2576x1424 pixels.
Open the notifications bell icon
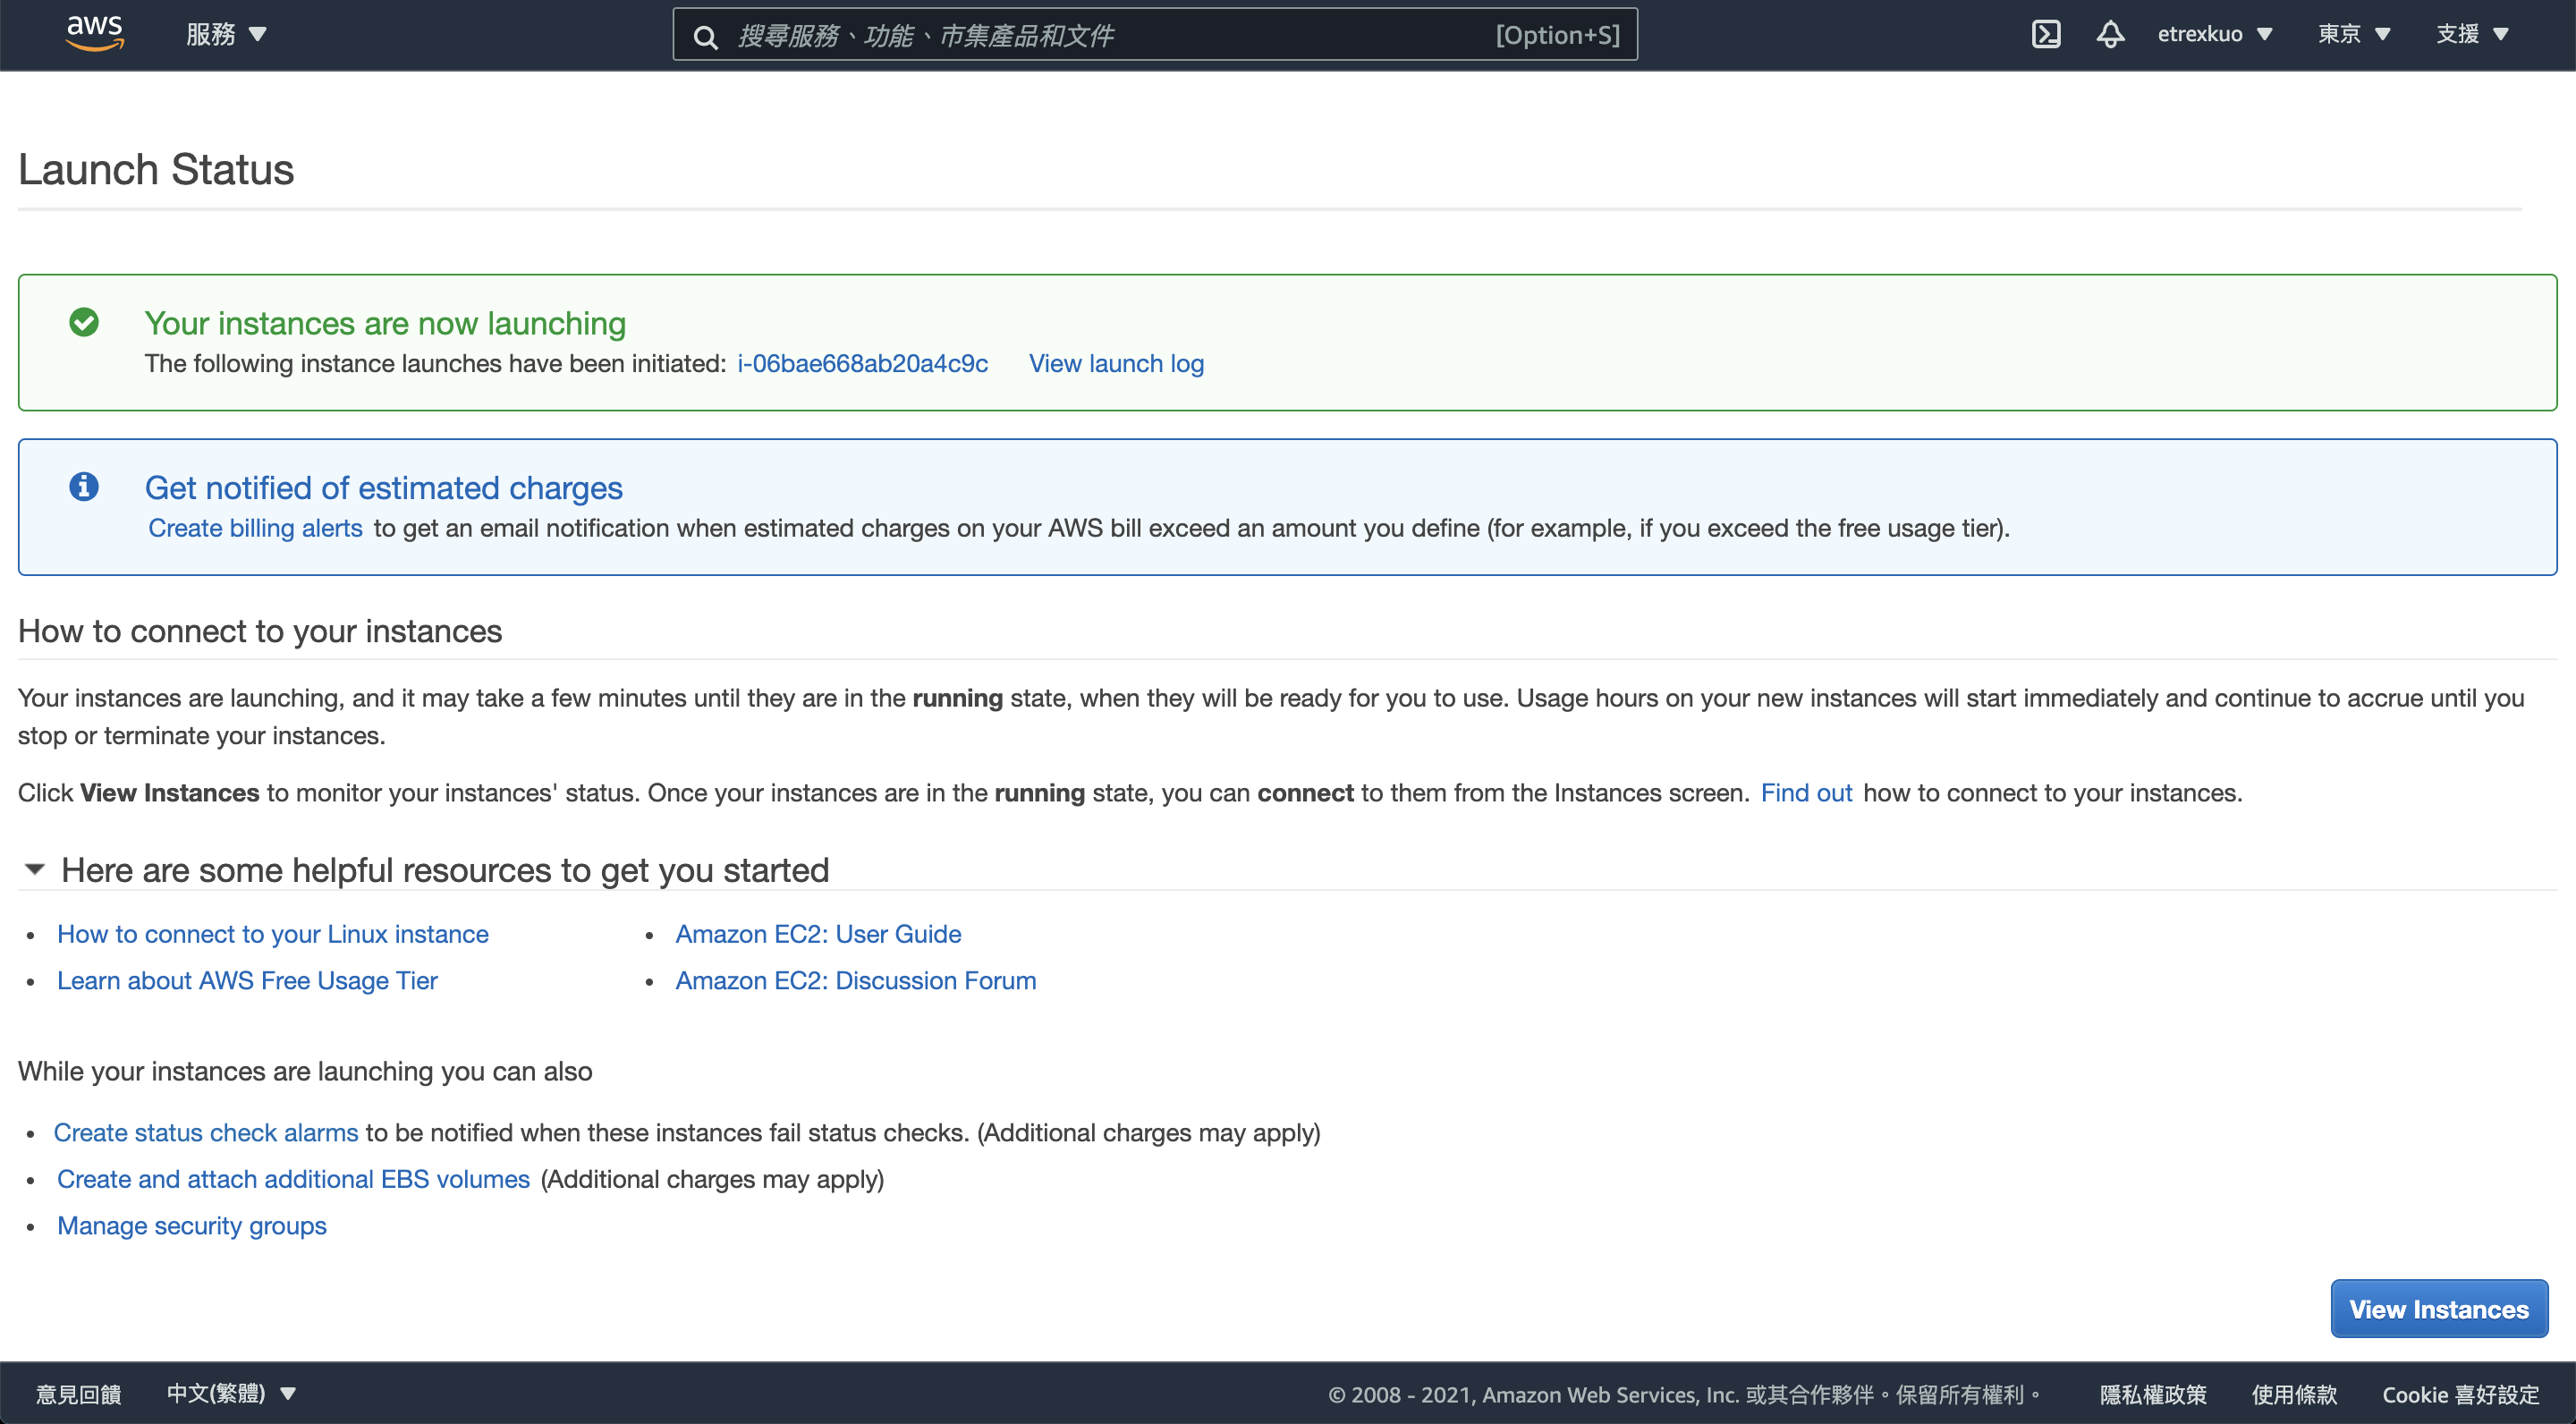pos(2110,34)
